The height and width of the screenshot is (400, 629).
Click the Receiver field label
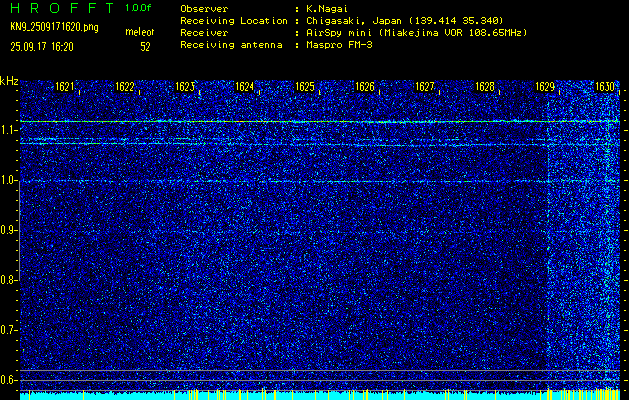(204, 33)
